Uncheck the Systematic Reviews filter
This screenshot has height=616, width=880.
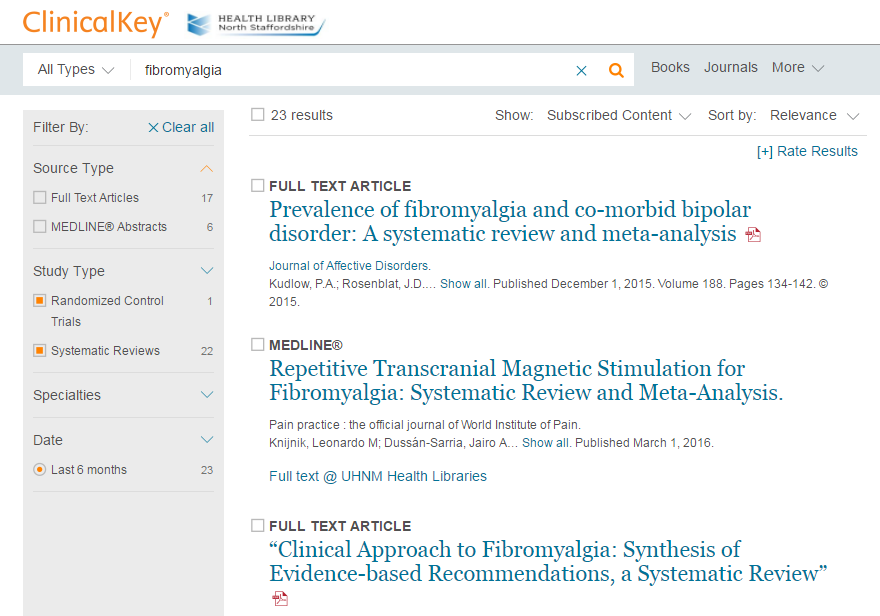click(x=40, y=351)
